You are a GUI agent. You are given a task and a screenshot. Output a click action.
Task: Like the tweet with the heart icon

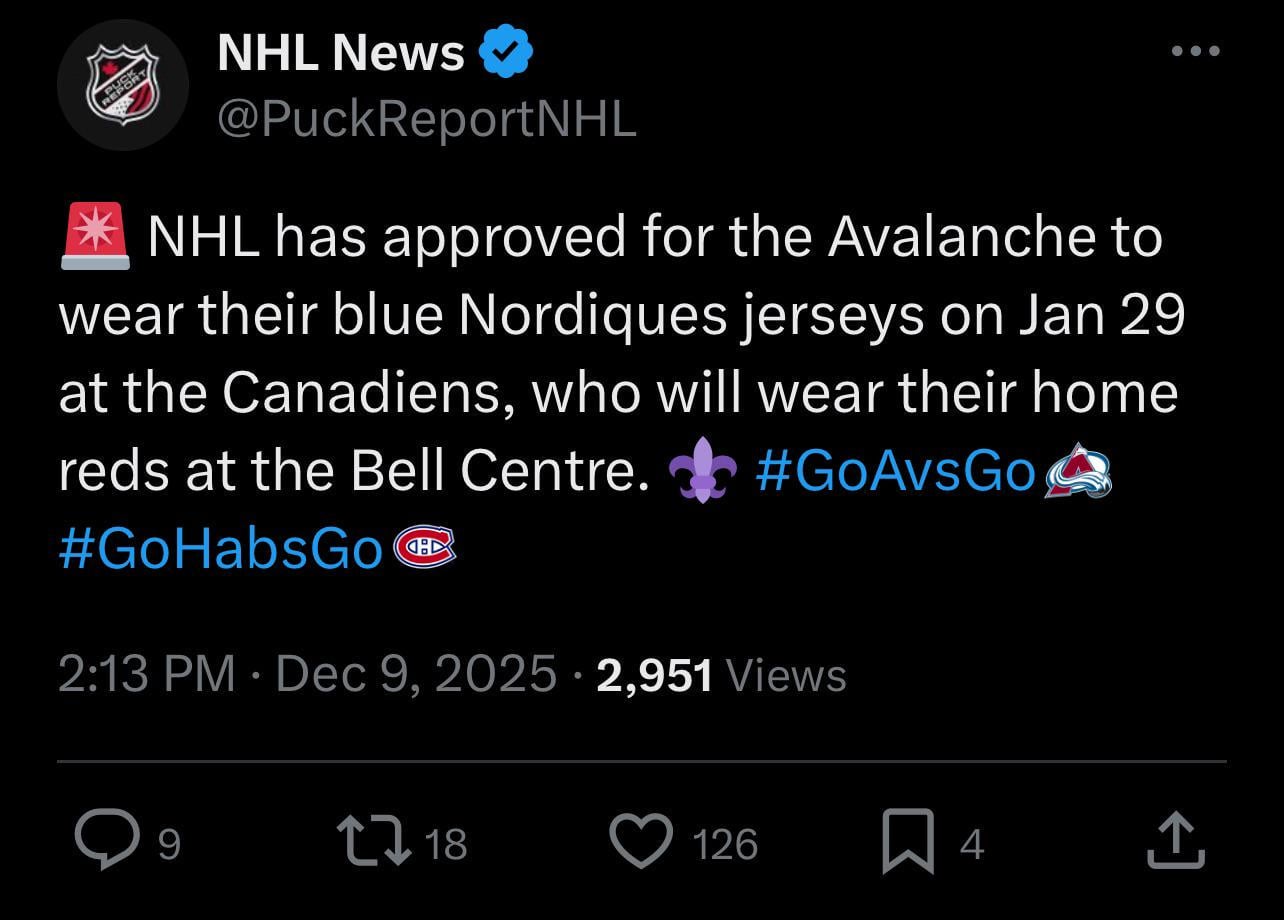[644, 841]
